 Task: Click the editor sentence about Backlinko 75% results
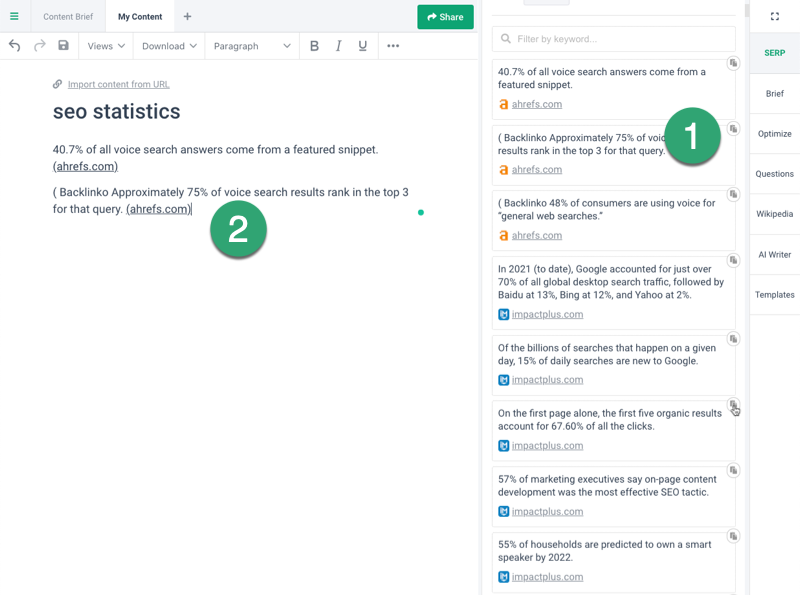[231, 201]
